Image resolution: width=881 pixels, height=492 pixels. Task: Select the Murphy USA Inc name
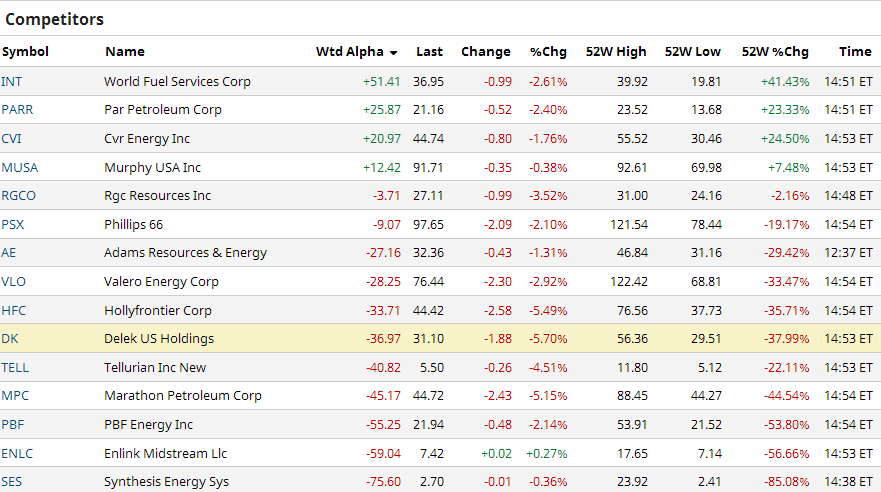pyautogui.click(x=152, y=167)
